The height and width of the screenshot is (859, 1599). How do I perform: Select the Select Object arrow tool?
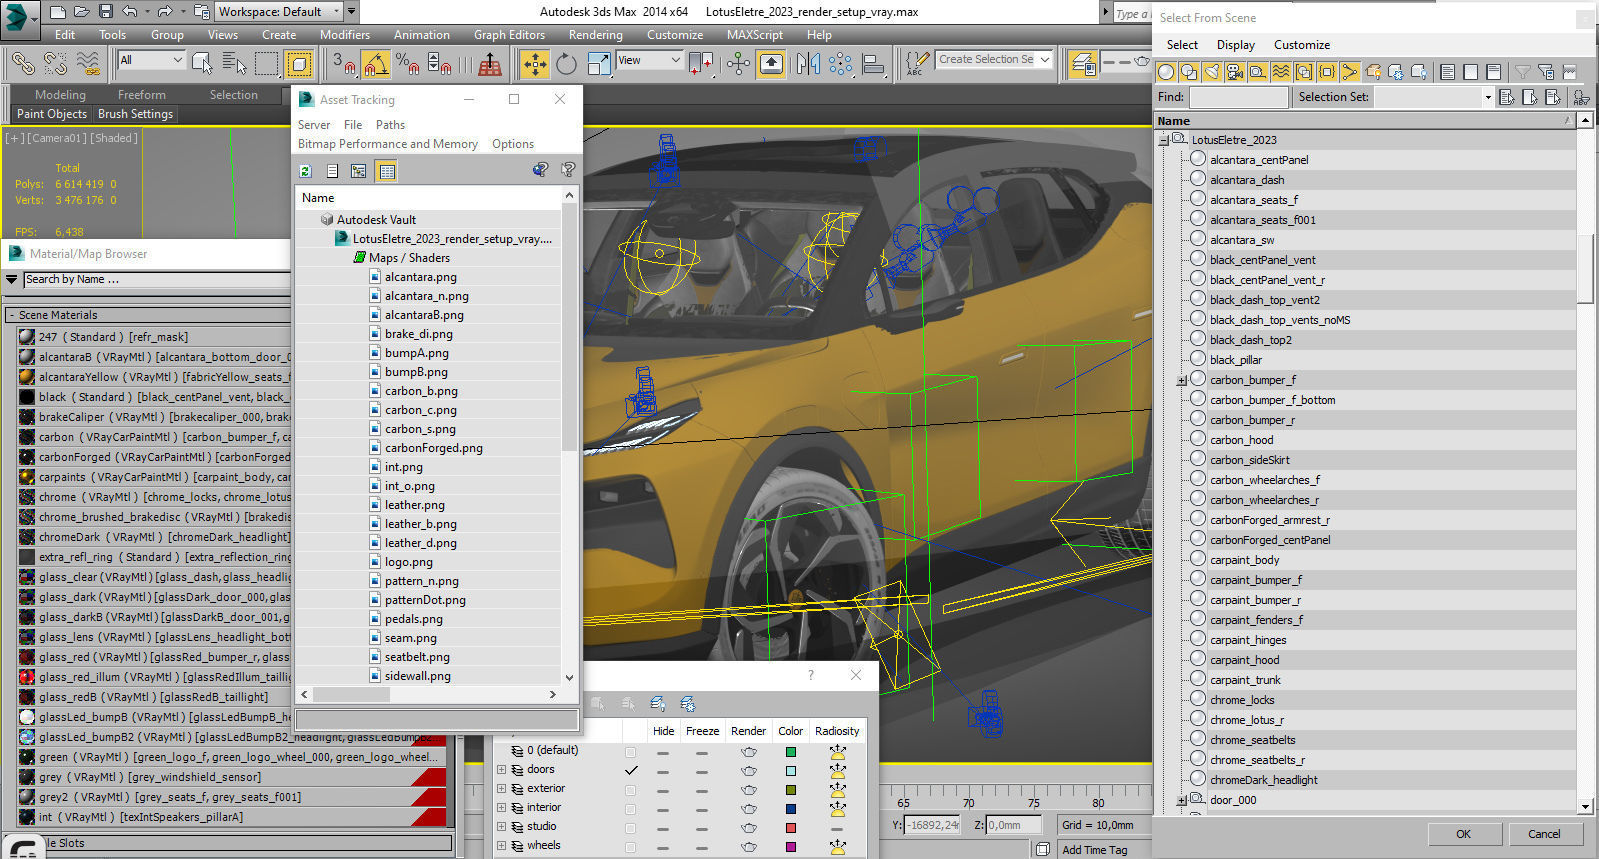pos(202,64)
